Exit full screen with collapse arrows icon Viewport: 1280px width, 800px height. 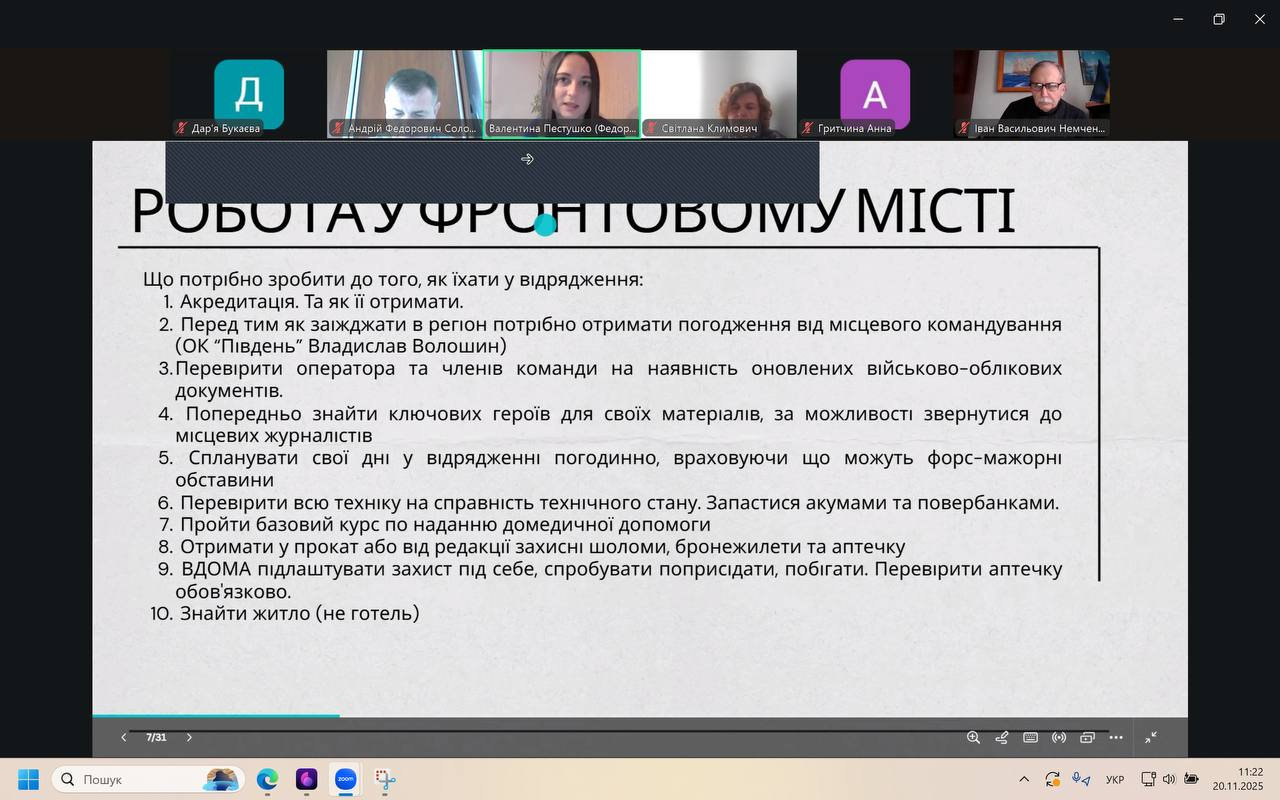(x=1151, y=738)
